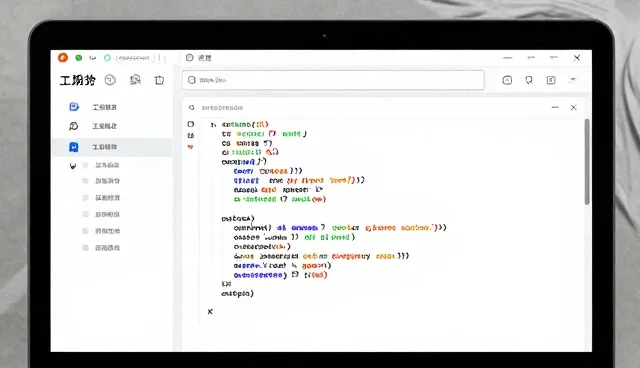
Task: Click the square document icon in top toolbar
Action: pyautogui.click(x=551, y=80)
